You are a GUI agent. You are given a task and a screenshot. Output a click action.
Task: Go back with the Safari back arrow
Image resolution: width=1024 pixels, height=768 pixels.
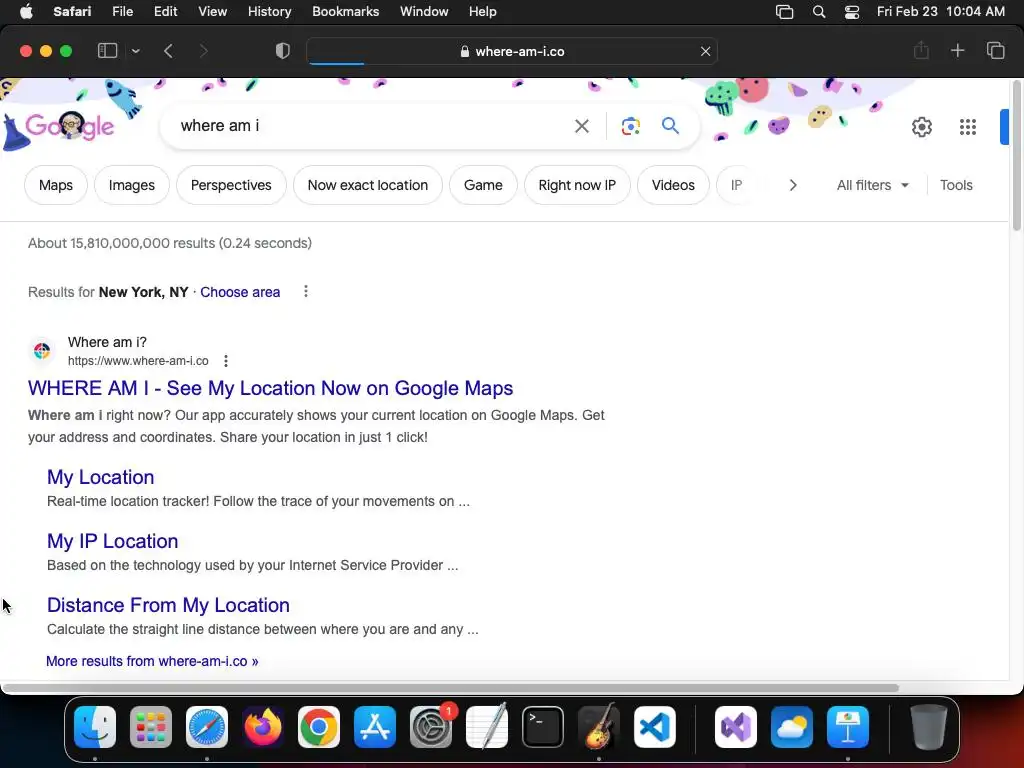pos(168,51)
